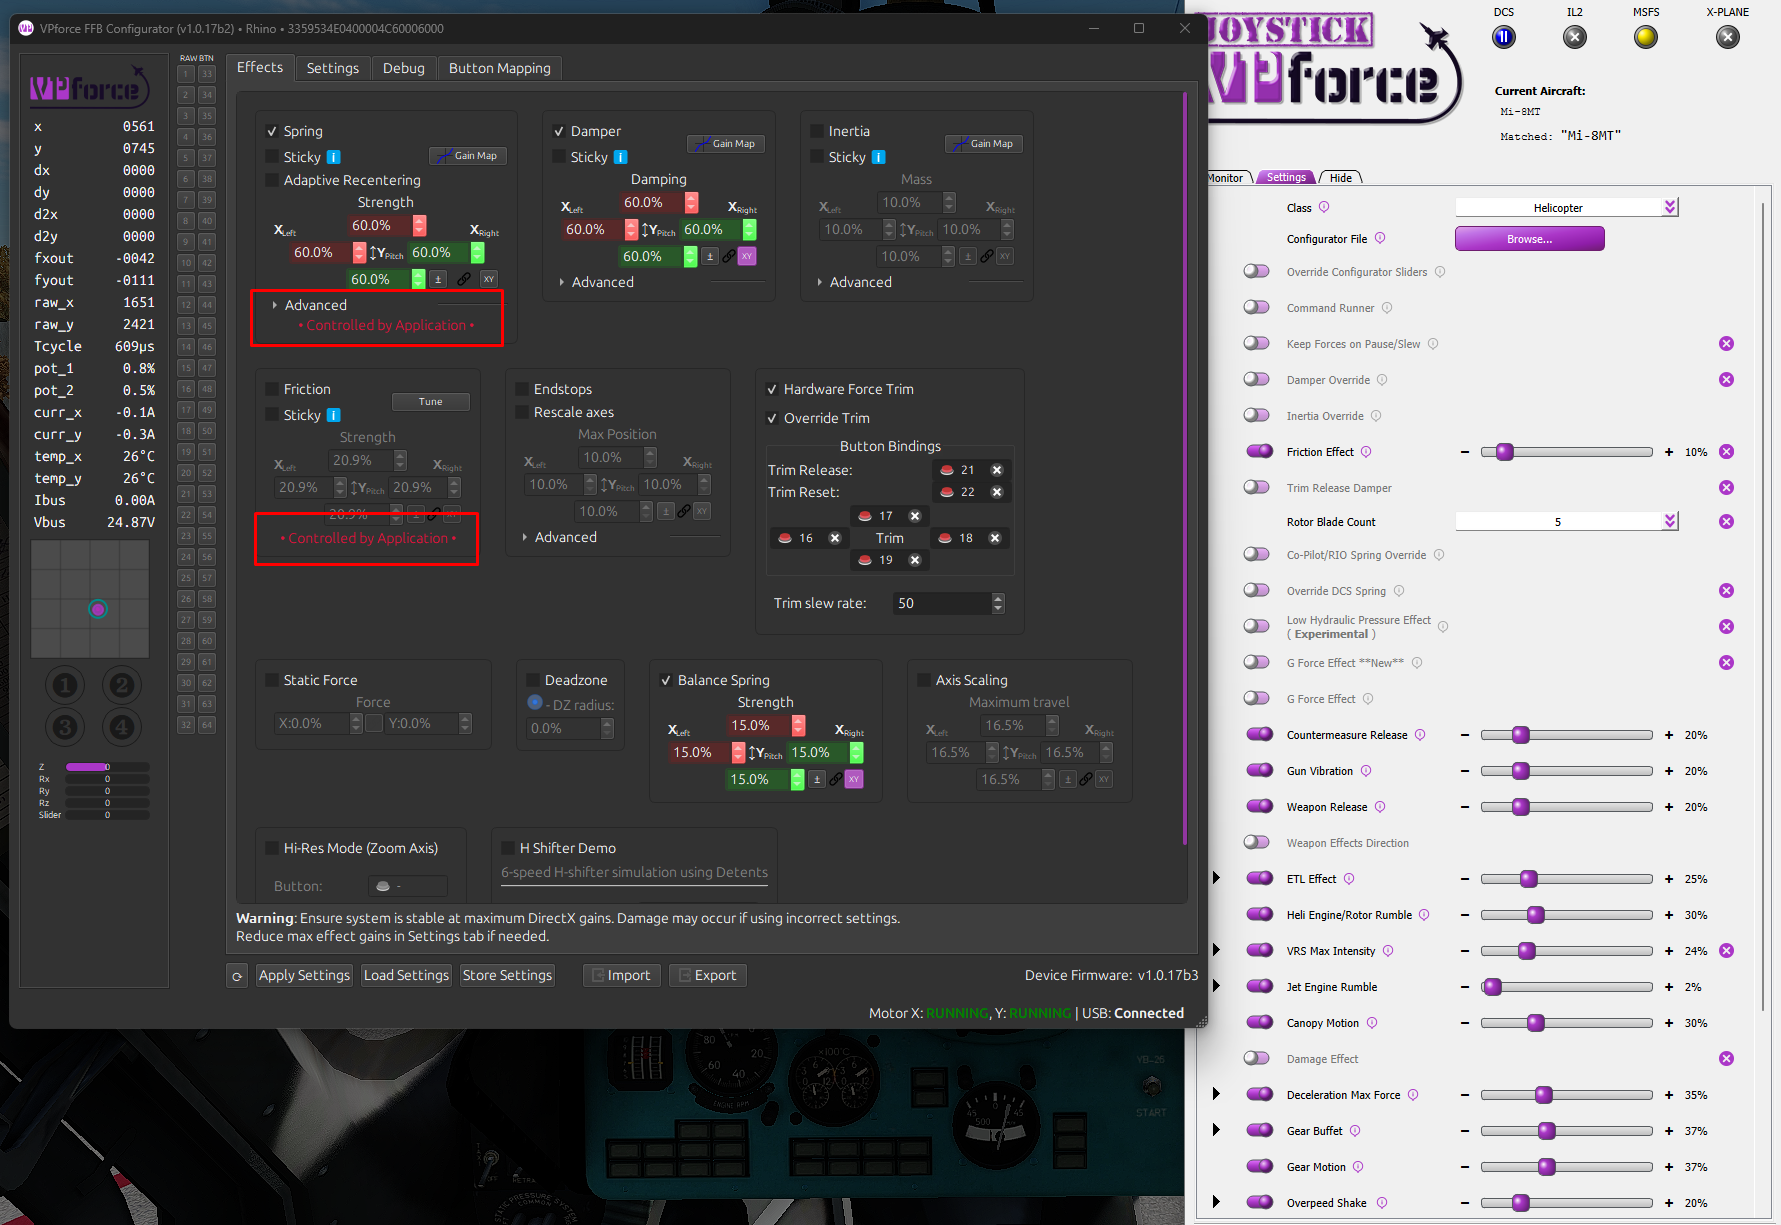This screenshot has width=1781, height=1225.
Task: Click the X-PLANE status icon
Action: 1728,37
